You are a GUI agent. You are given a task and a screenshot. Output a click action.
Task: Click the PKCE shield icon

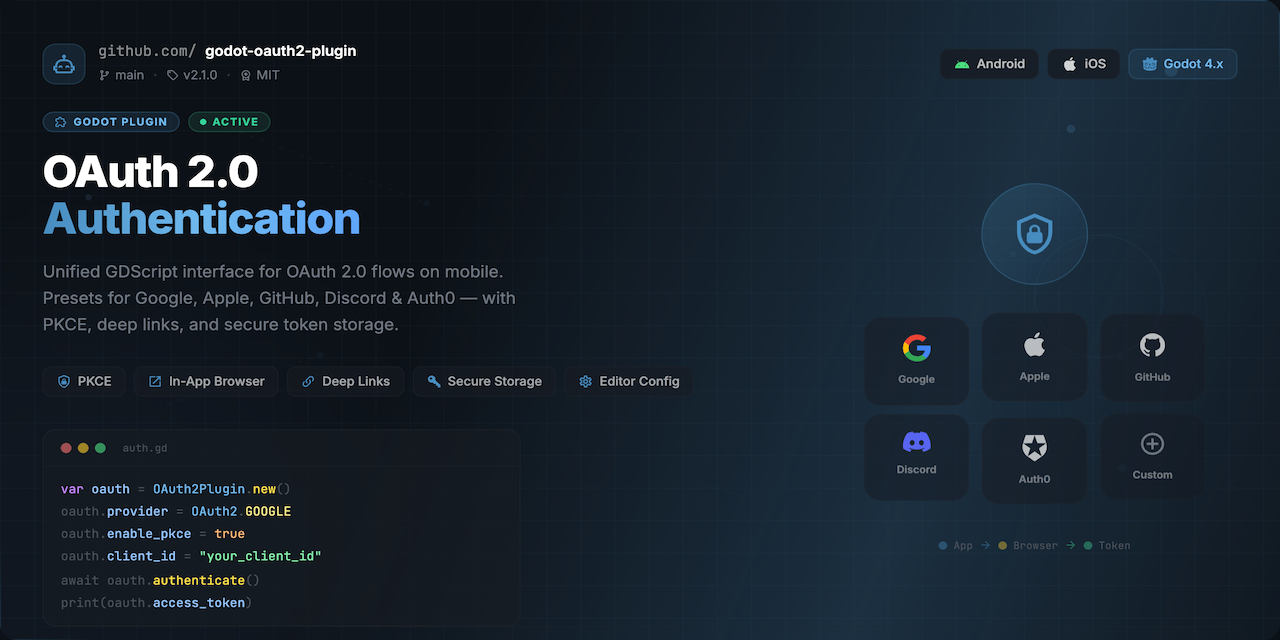(x=64, y=381)
